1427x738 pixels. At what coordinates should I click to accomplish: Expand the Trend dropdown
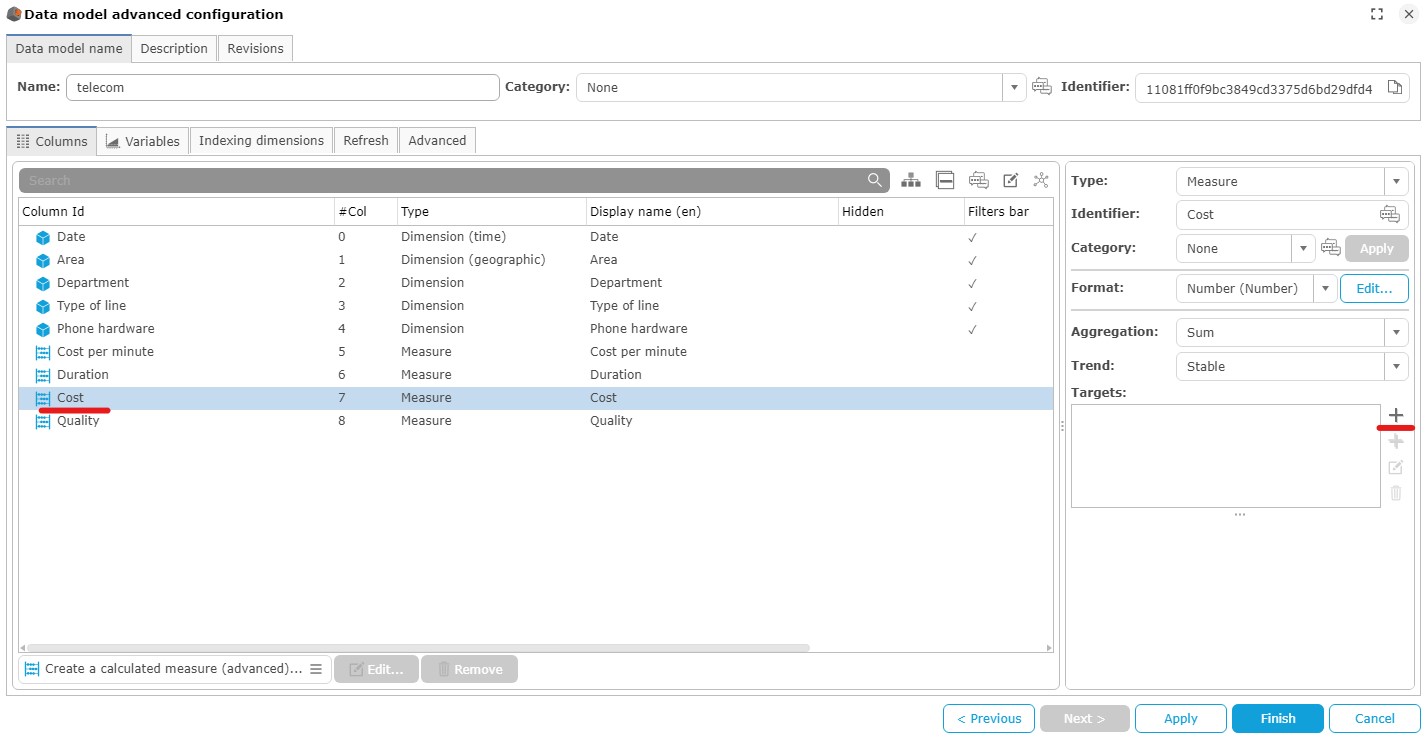1395,366
